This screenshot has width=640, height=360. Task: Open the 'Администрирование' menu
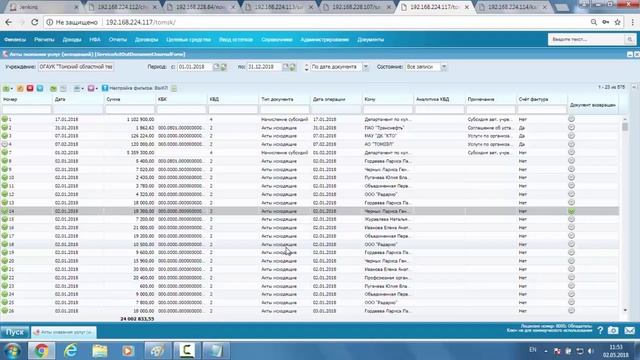click(324, 40)
